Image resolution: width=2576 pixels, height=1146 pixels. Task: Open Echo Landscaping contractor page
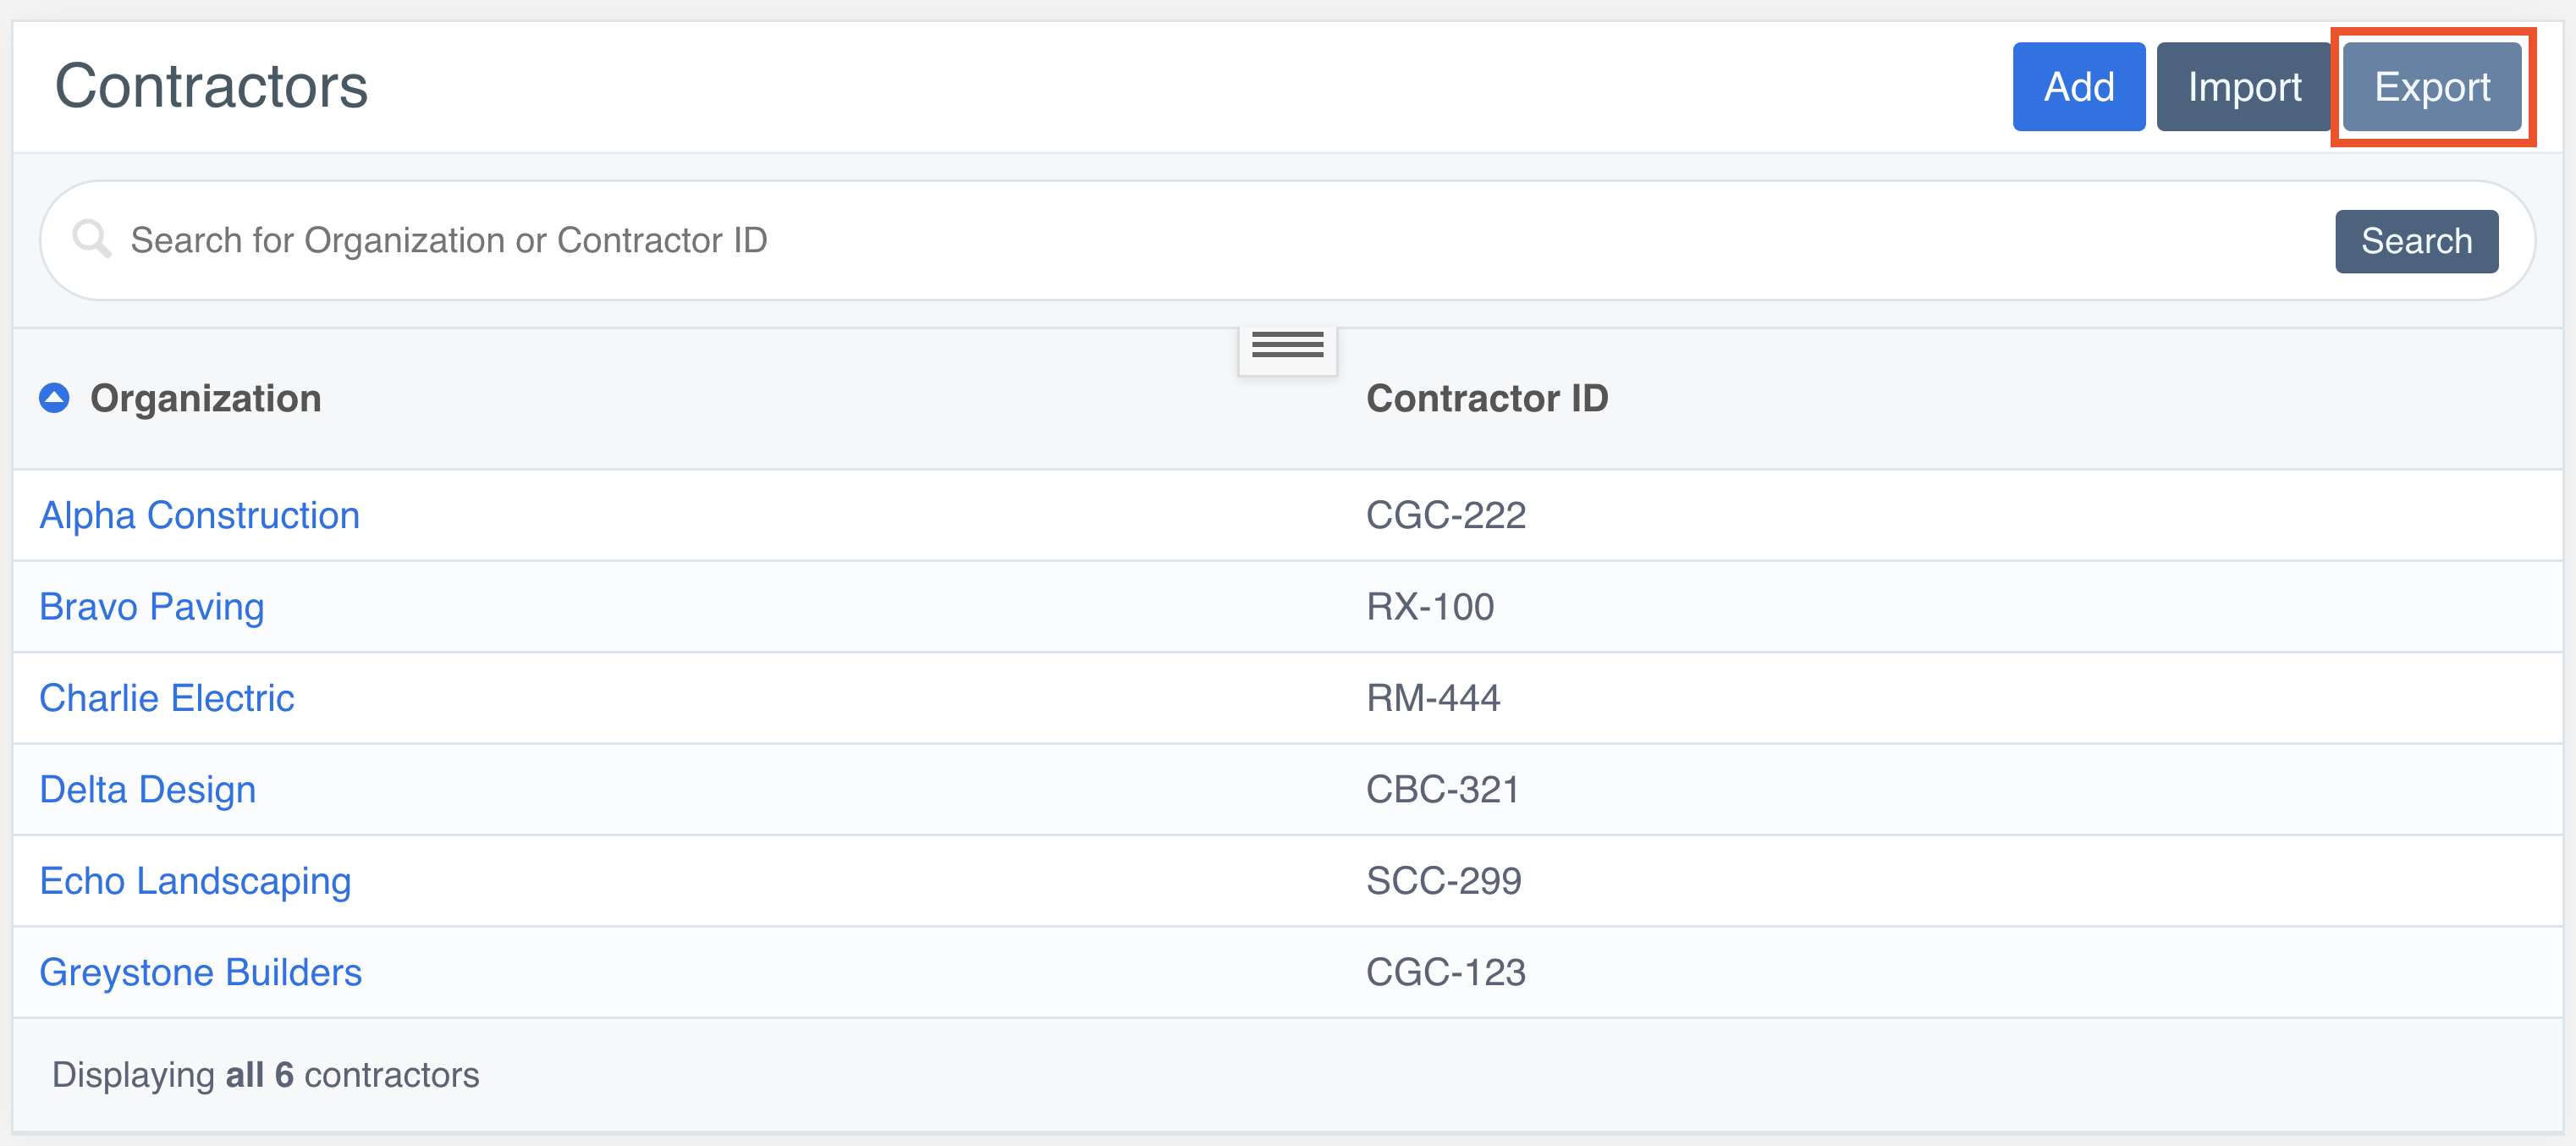(x=195, y=881)
